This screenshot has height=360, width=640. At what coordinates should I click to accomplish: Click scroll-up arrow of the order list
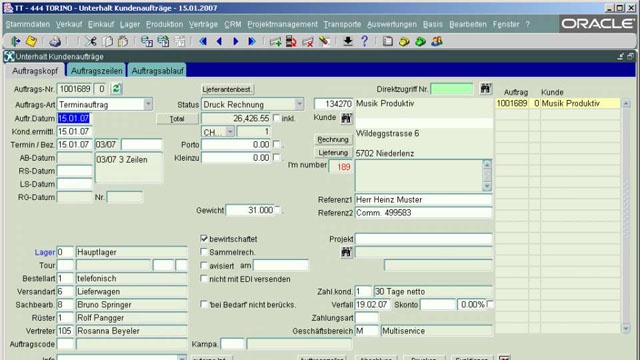coord(626,103)
